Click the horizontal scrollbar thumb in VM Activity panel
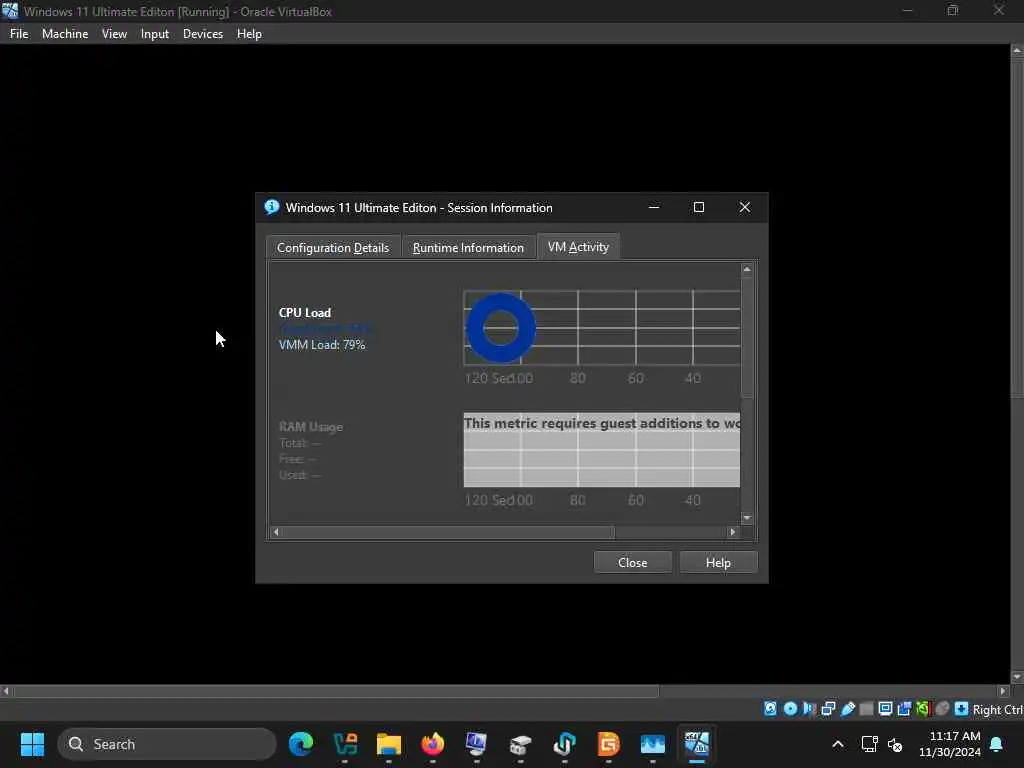The width and height of the screenshot is (1024, 768). coord(448,532)
